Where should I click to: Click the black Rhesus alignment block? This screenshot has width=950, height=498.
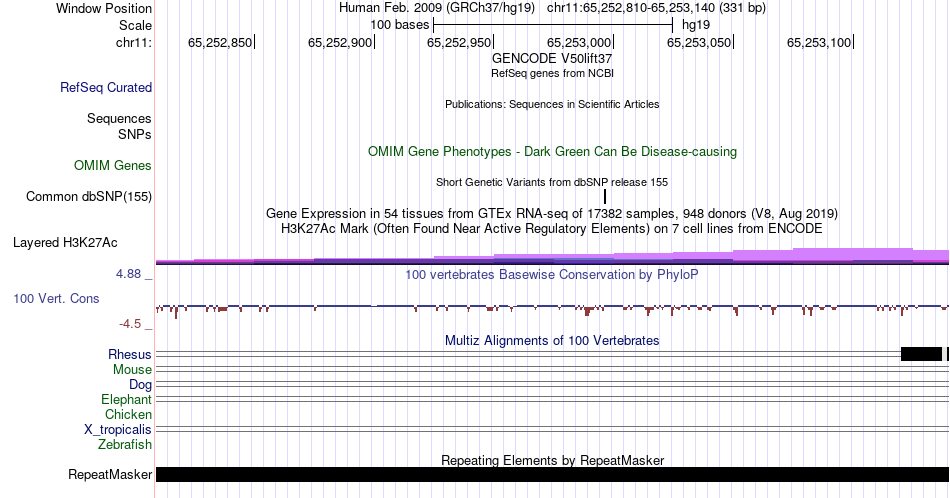coord(922,354)
